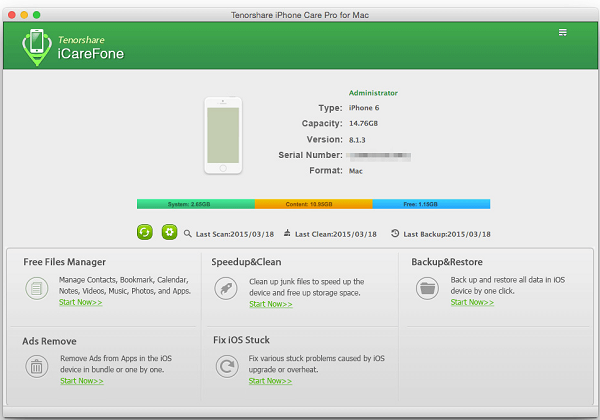The image size is (600, 420).
Task: Select the Free Files Manager heading
Action: point(64,262)
